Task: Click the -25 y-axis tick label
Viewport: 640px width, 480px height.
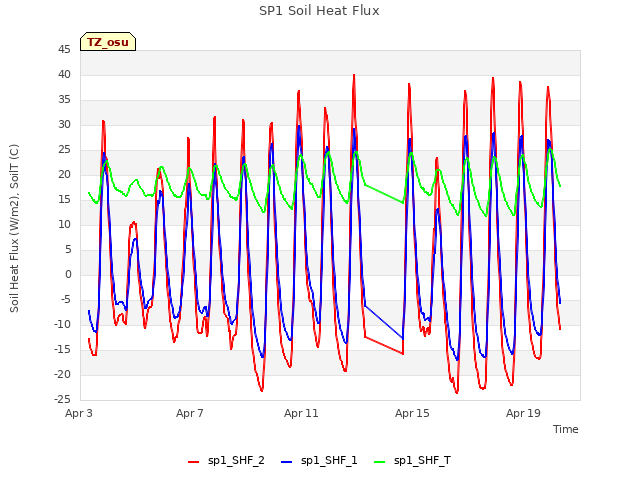Action: [x=62, y=399]
